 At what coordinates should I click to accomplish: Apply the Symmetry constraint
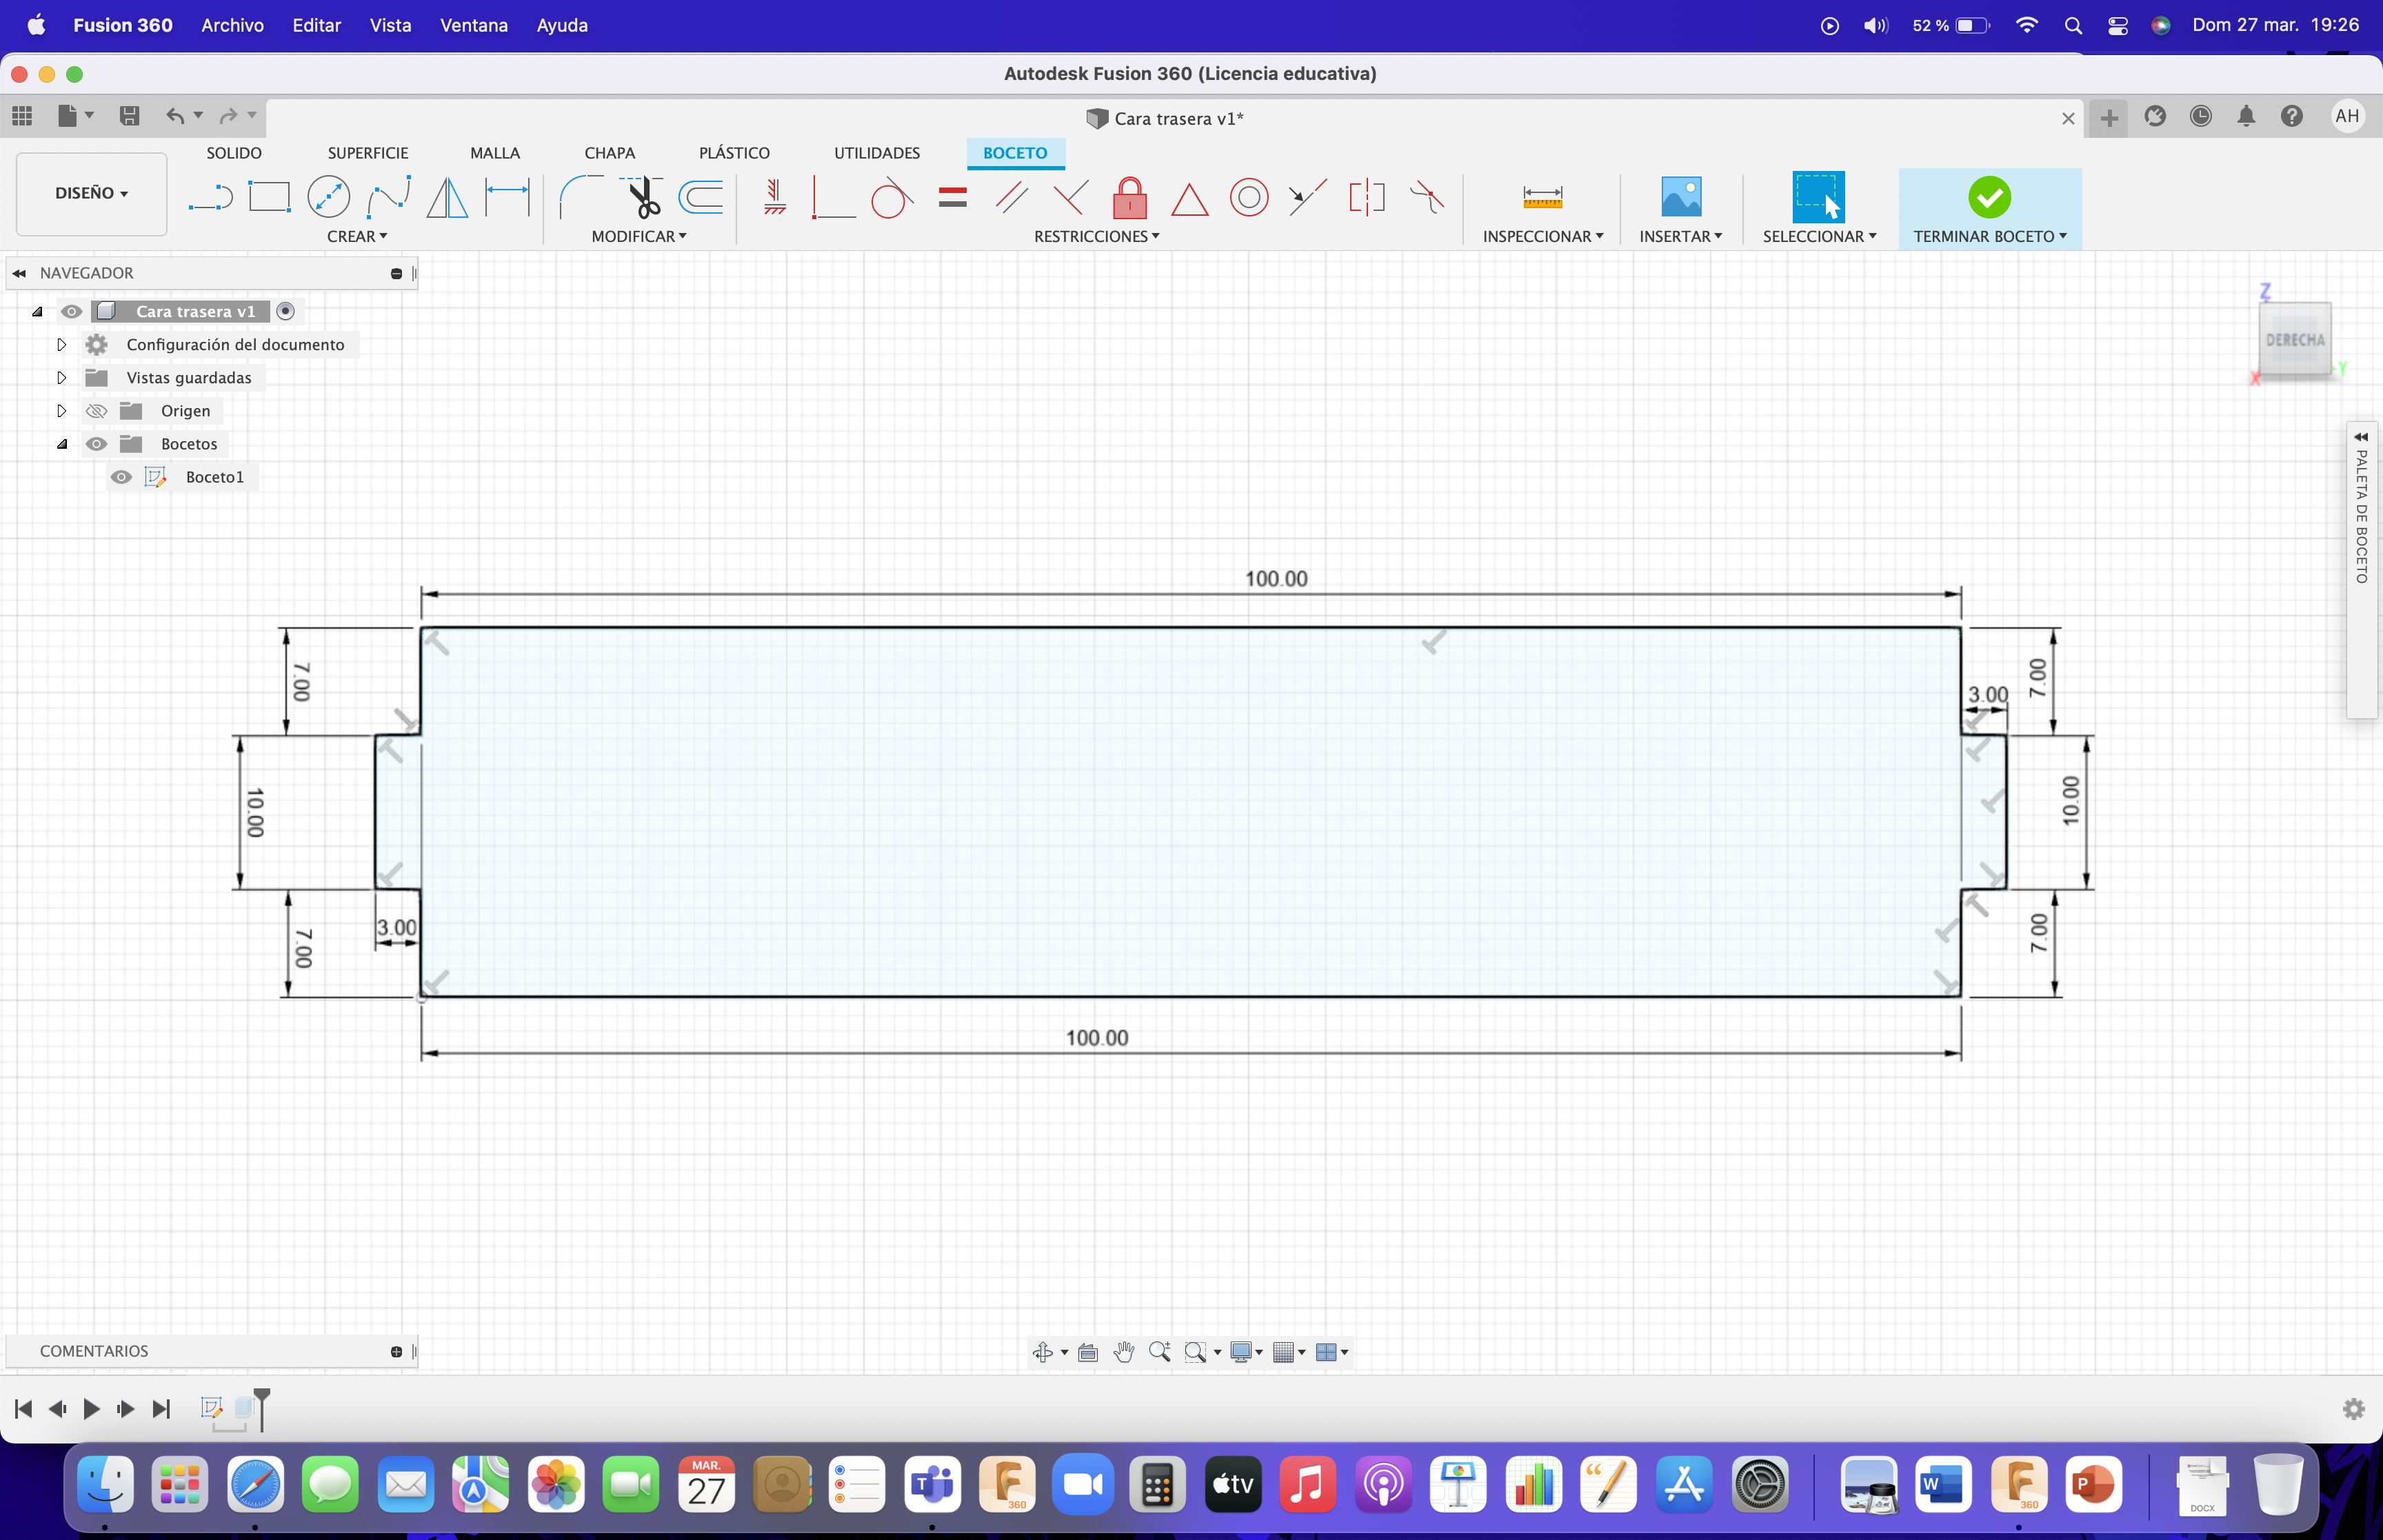point(1367,197)
